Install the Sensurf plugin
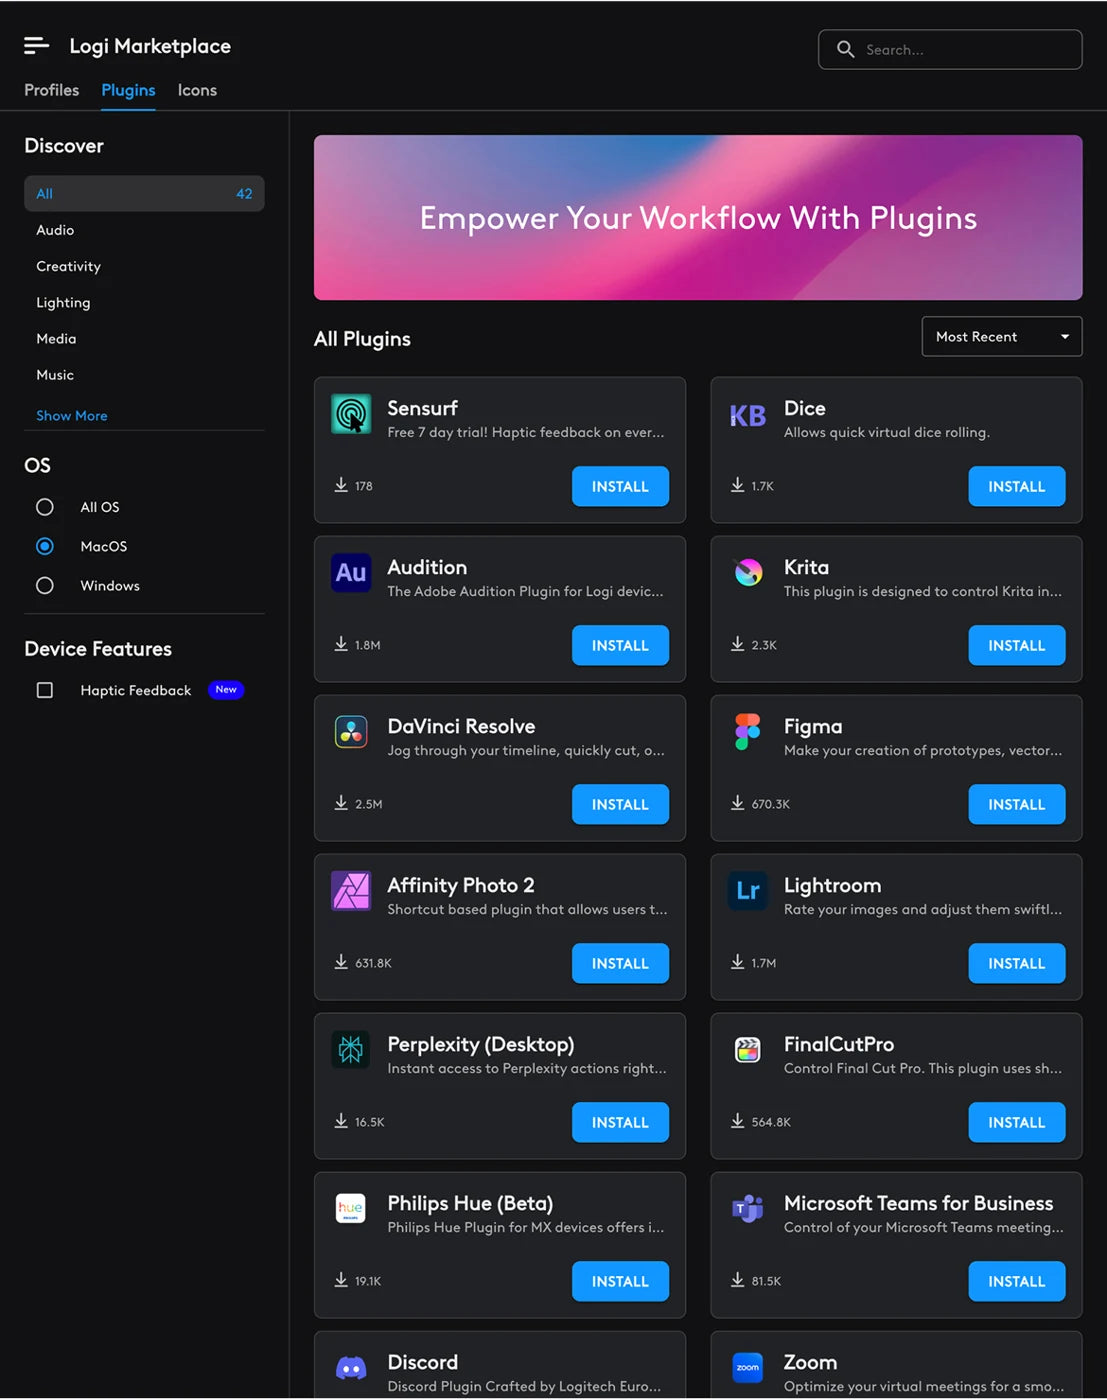The width and height of the screenshot is (1107, 1400). (620, 486)
